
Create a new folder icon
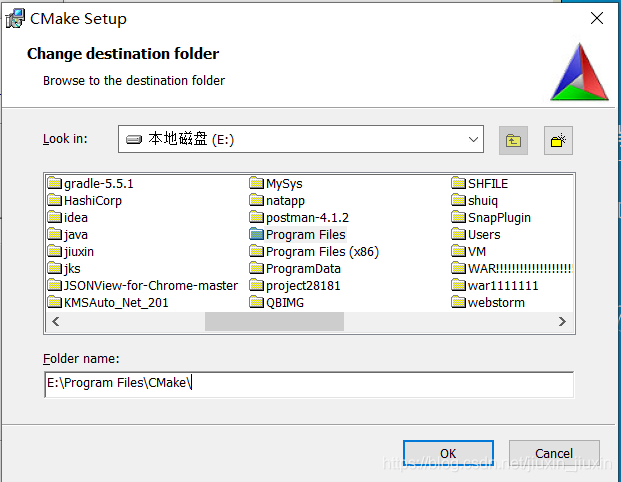click(558, 141)
